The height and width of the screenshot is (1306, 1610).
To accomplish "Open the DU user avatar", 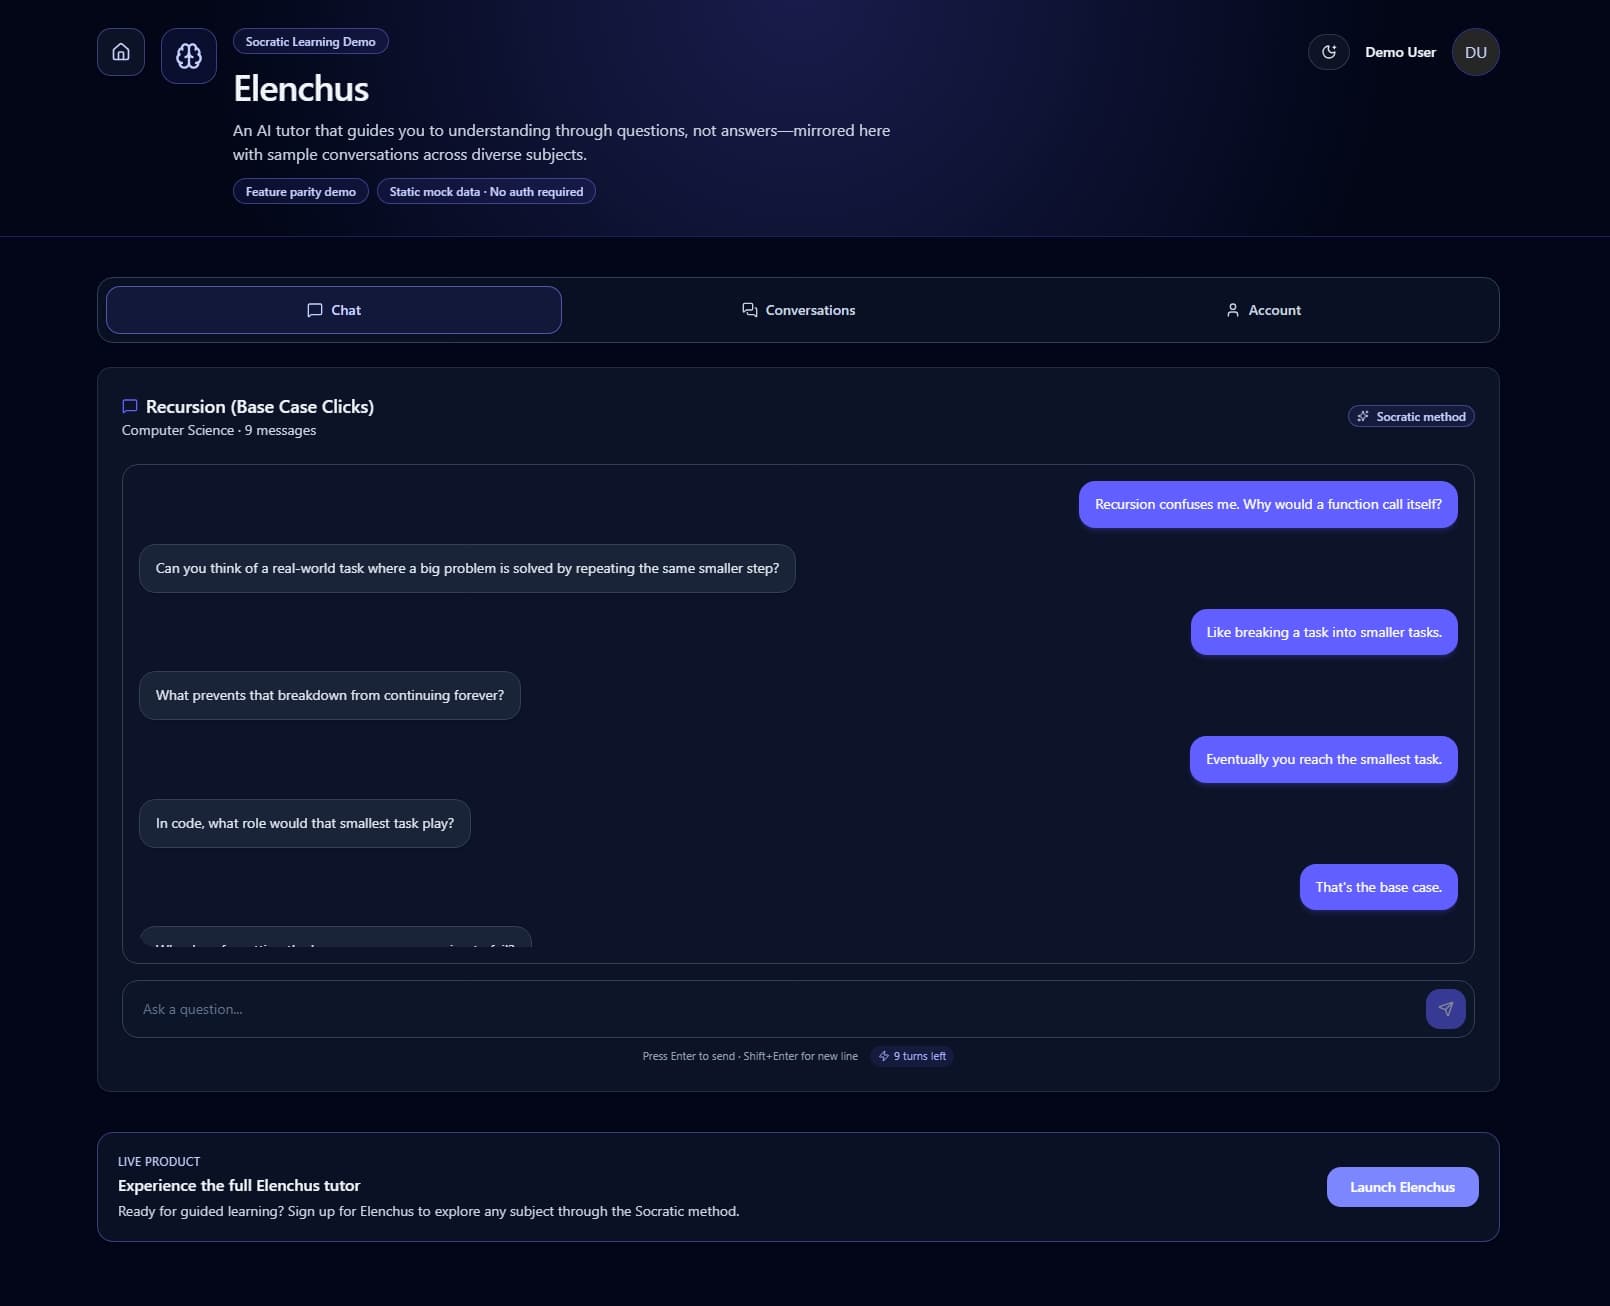I will click(1475, 52).
